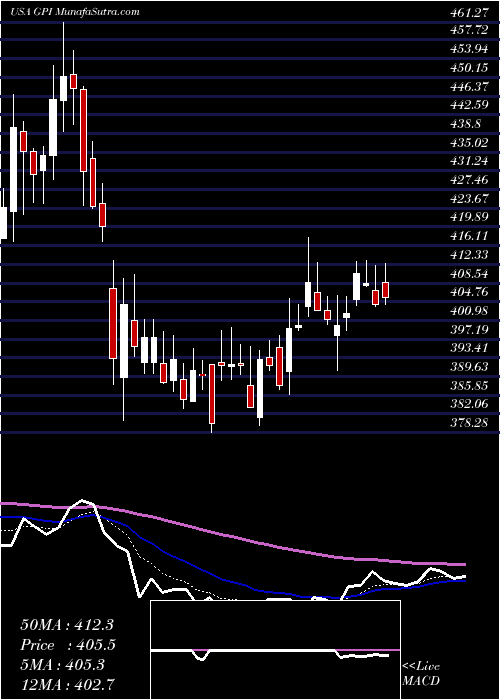Click the MACD inset panel
This screenshot has width=500, height=700.
tap(276, 650)
